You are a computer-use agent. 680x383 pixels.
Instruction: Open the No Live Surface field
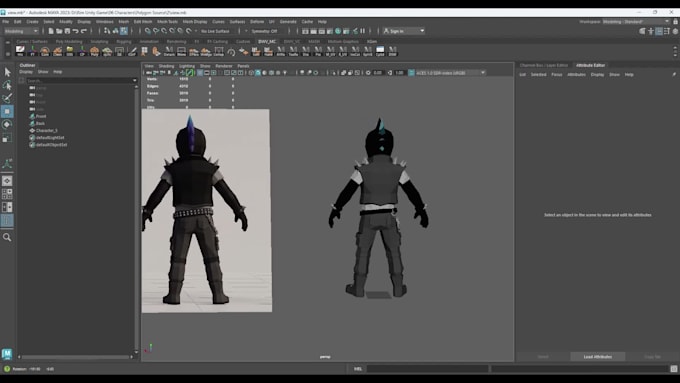click(x=215, y=31)
